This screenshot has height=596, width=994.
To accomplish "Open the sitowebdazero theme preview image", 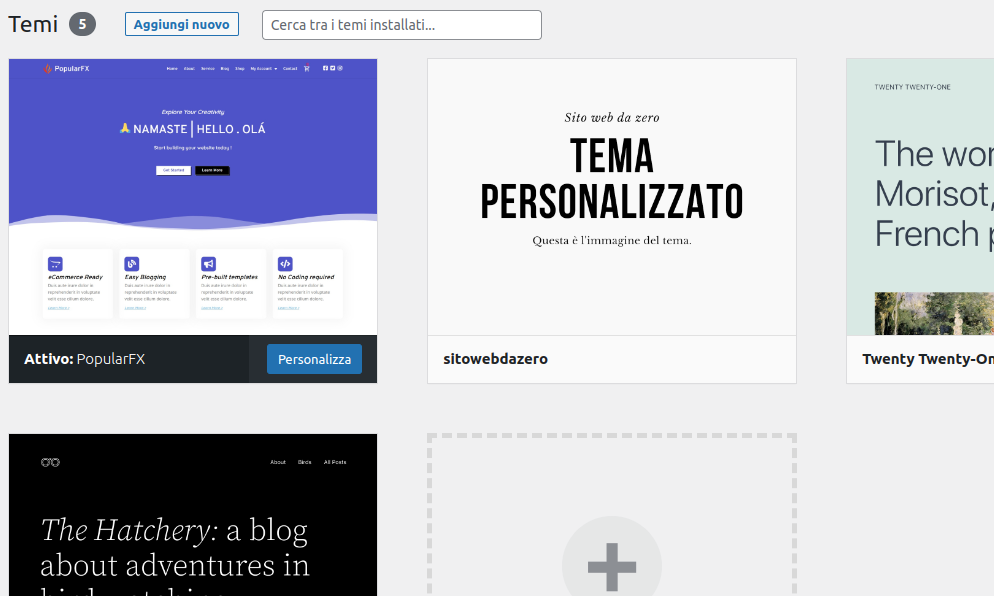I will [x=611, y=197].
